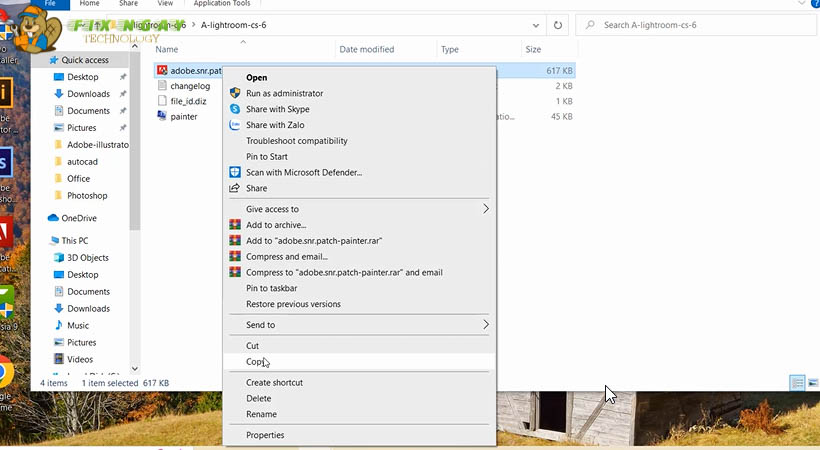
Task: Click Open in the context menu
Action: 359,77
